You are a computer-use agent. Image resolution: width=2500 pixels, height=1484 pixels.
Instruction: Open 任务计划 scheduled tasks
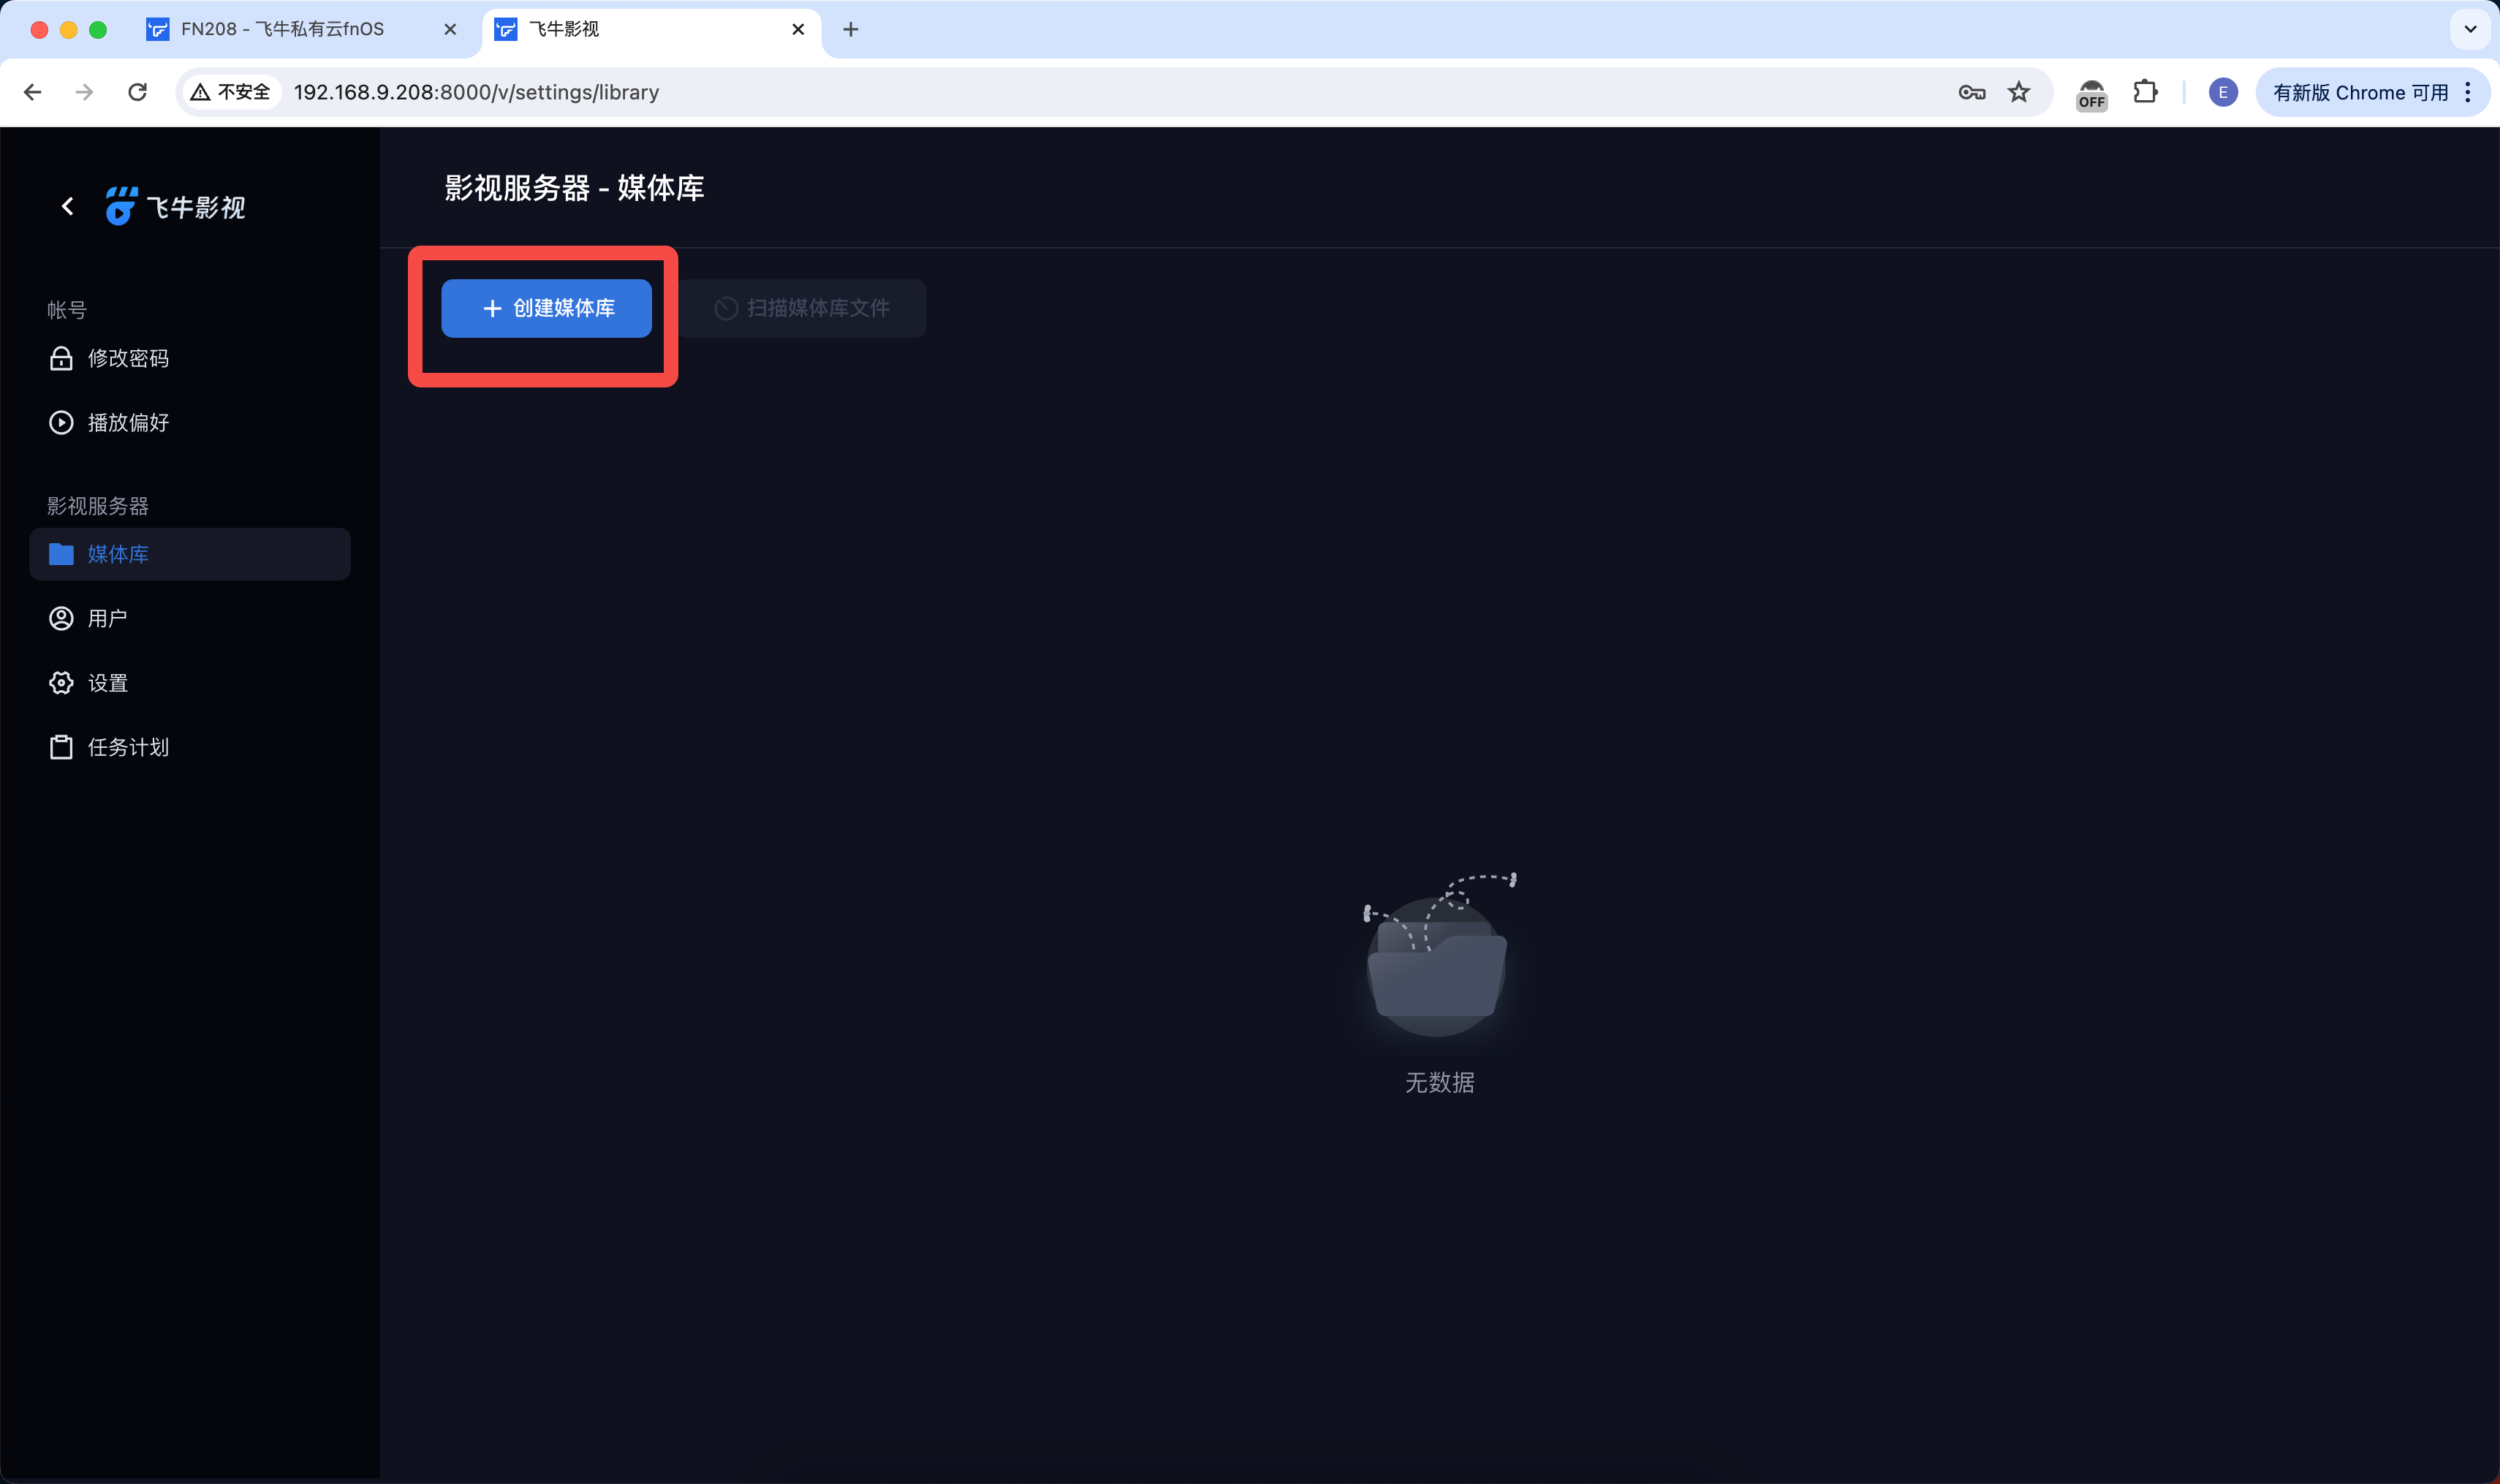128,747
